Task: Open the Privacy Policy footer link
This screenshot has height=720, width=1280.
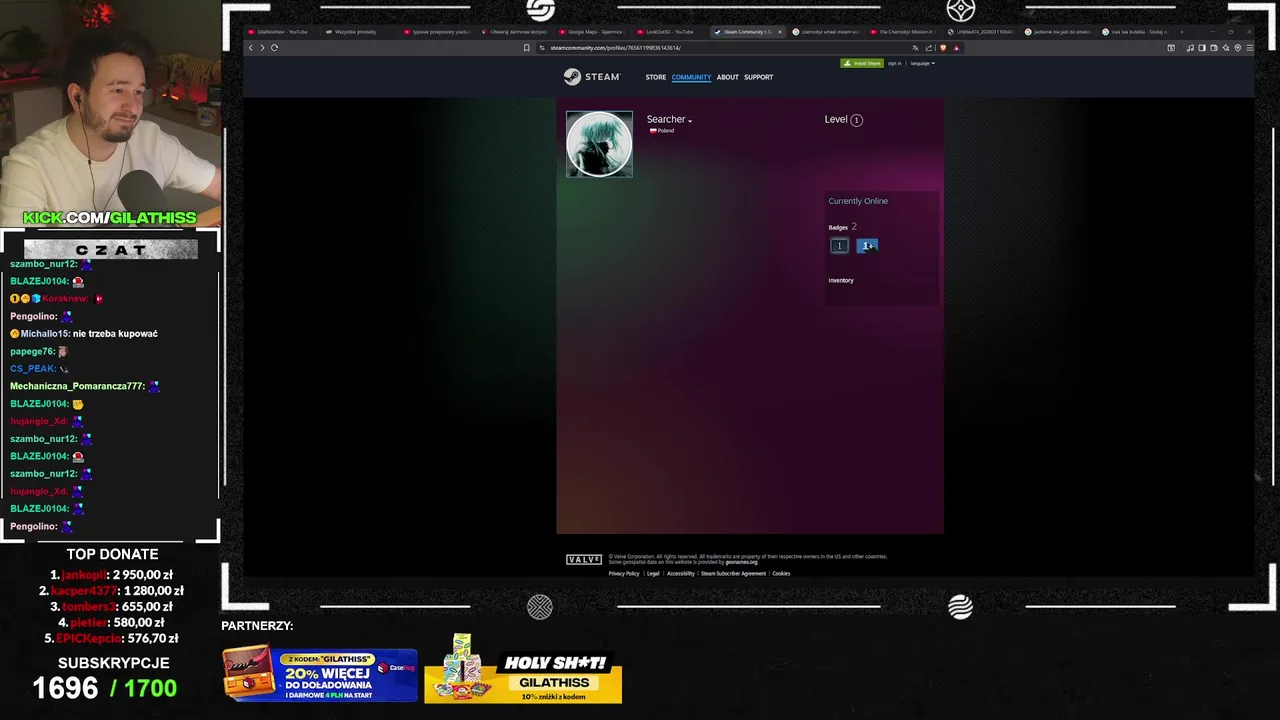Action: click(x=624, y=574)
